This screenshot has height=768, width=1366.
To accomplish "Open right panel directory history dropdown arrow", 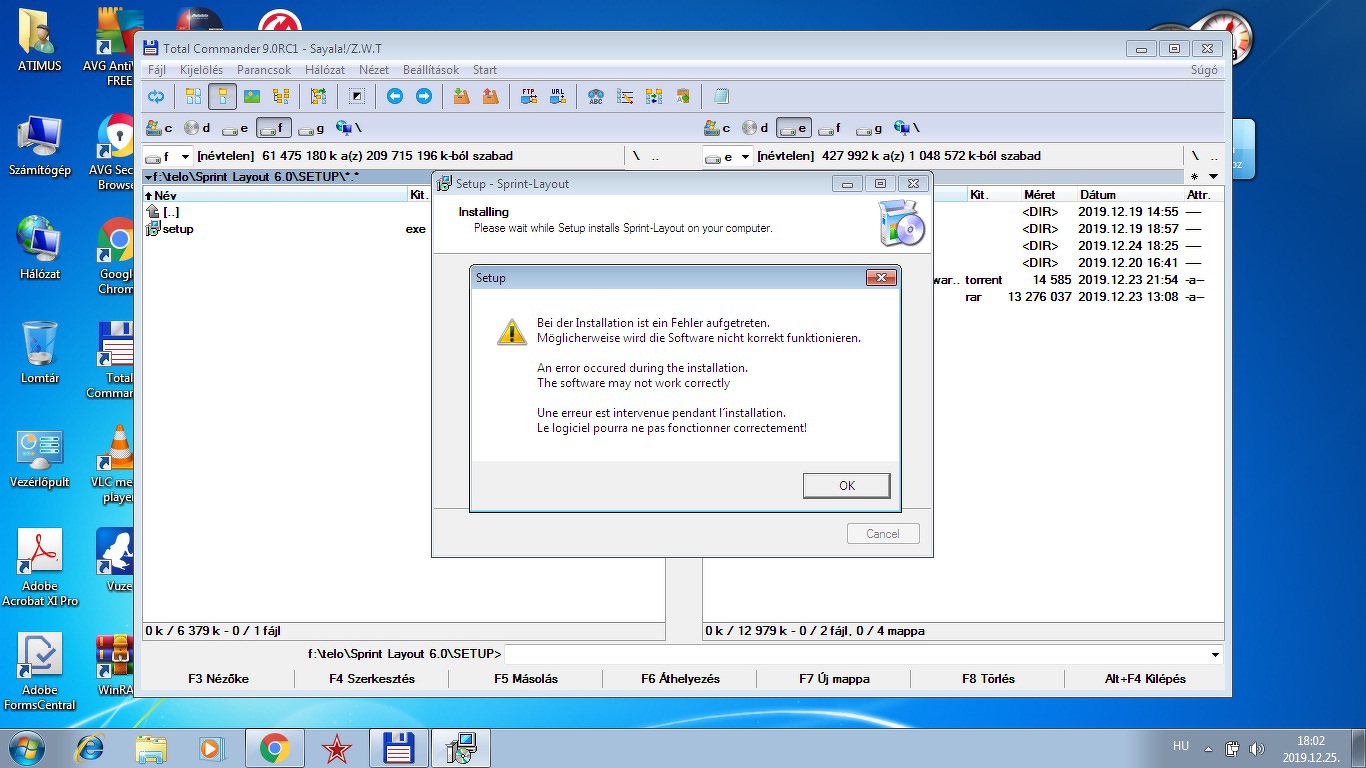I will click(x=1214, y=177).
